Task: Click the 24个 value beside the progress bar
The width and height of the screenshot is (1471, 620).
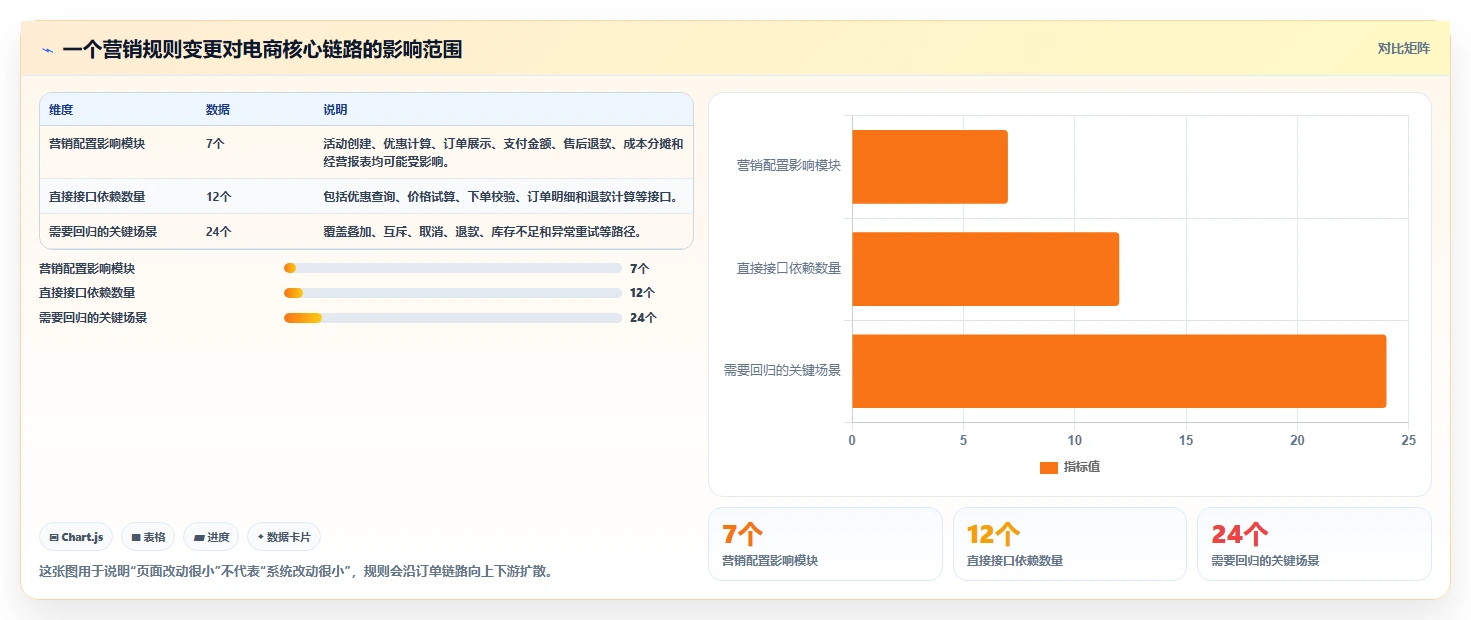Action: tap(643, 318)
